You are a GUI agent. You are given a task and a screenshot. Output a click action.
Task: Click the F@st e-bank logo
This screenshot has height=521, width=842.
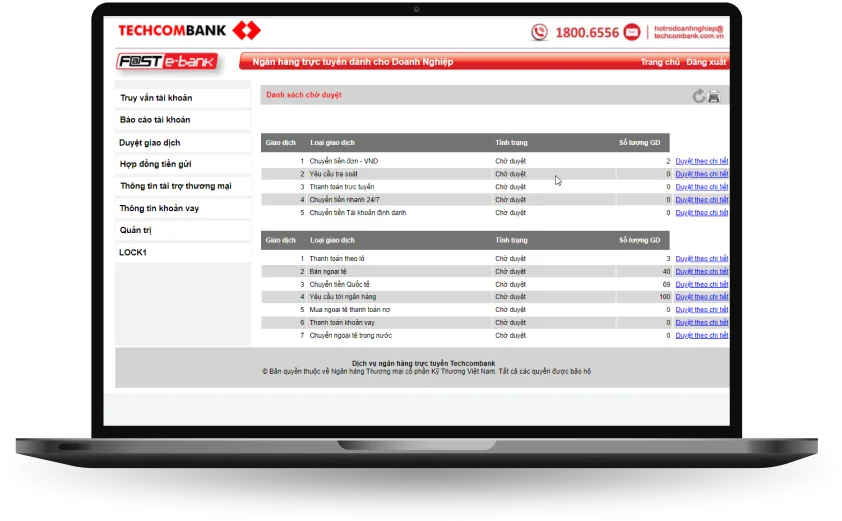click(x=168, y=62)
